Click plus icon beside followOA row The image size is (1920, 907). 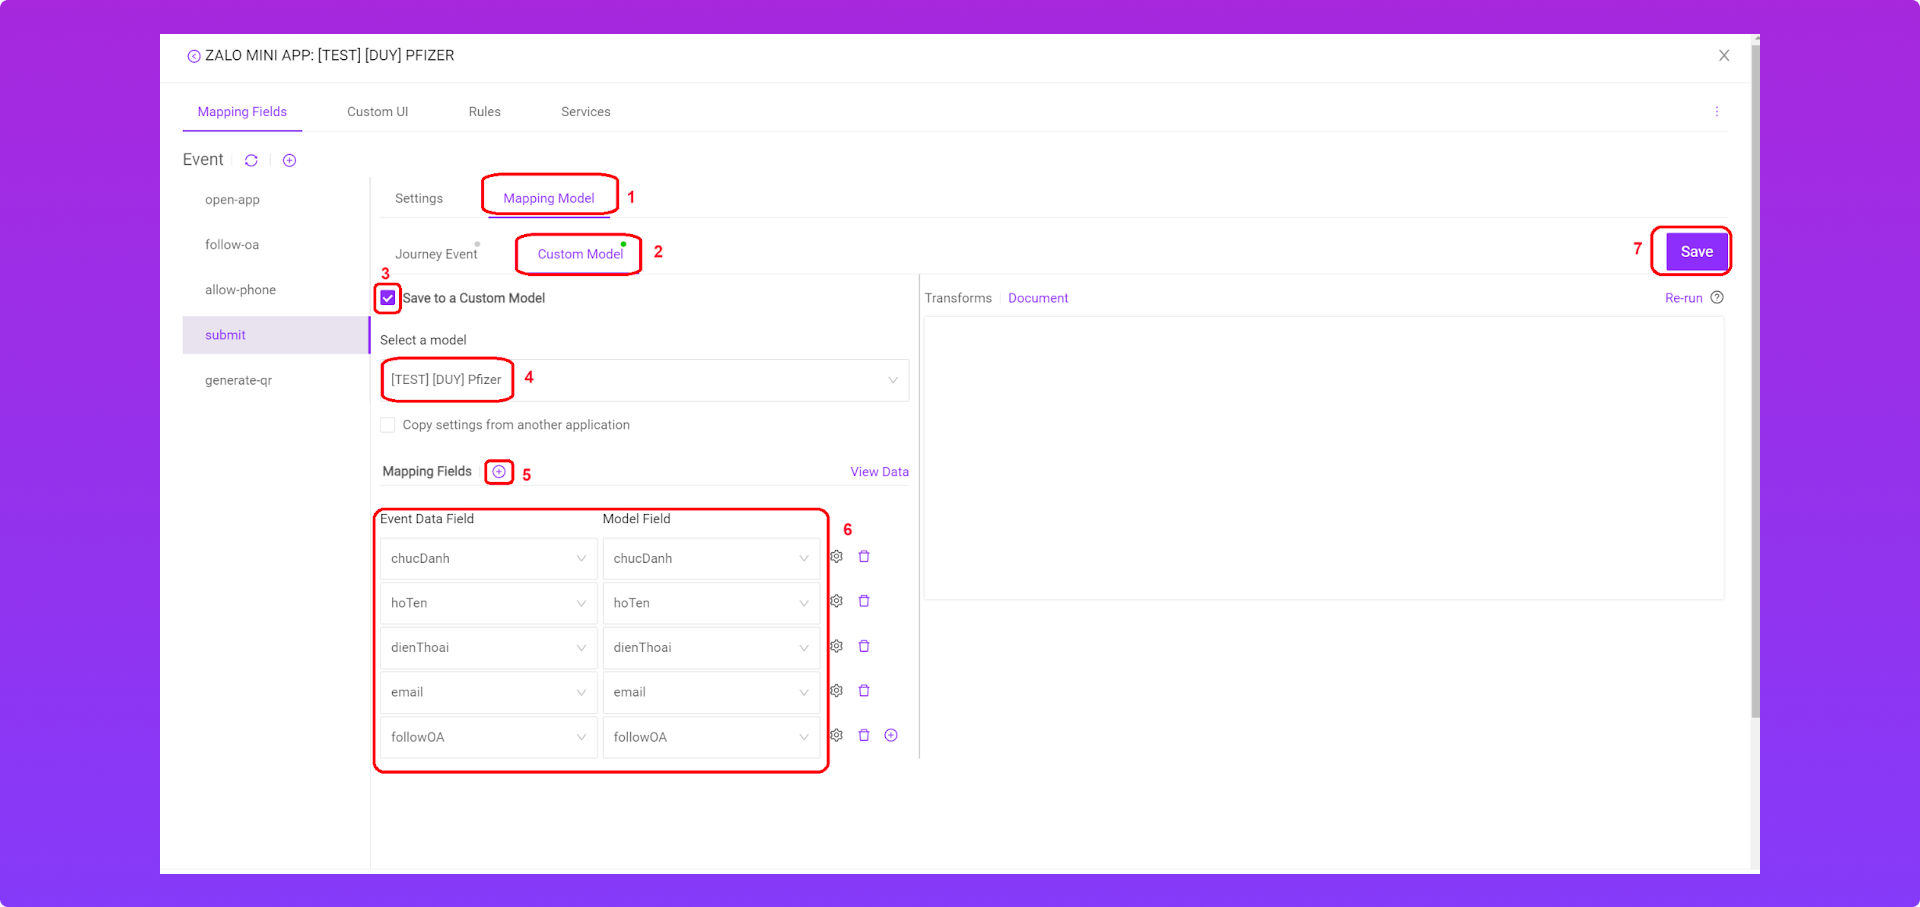pos(891,736)
